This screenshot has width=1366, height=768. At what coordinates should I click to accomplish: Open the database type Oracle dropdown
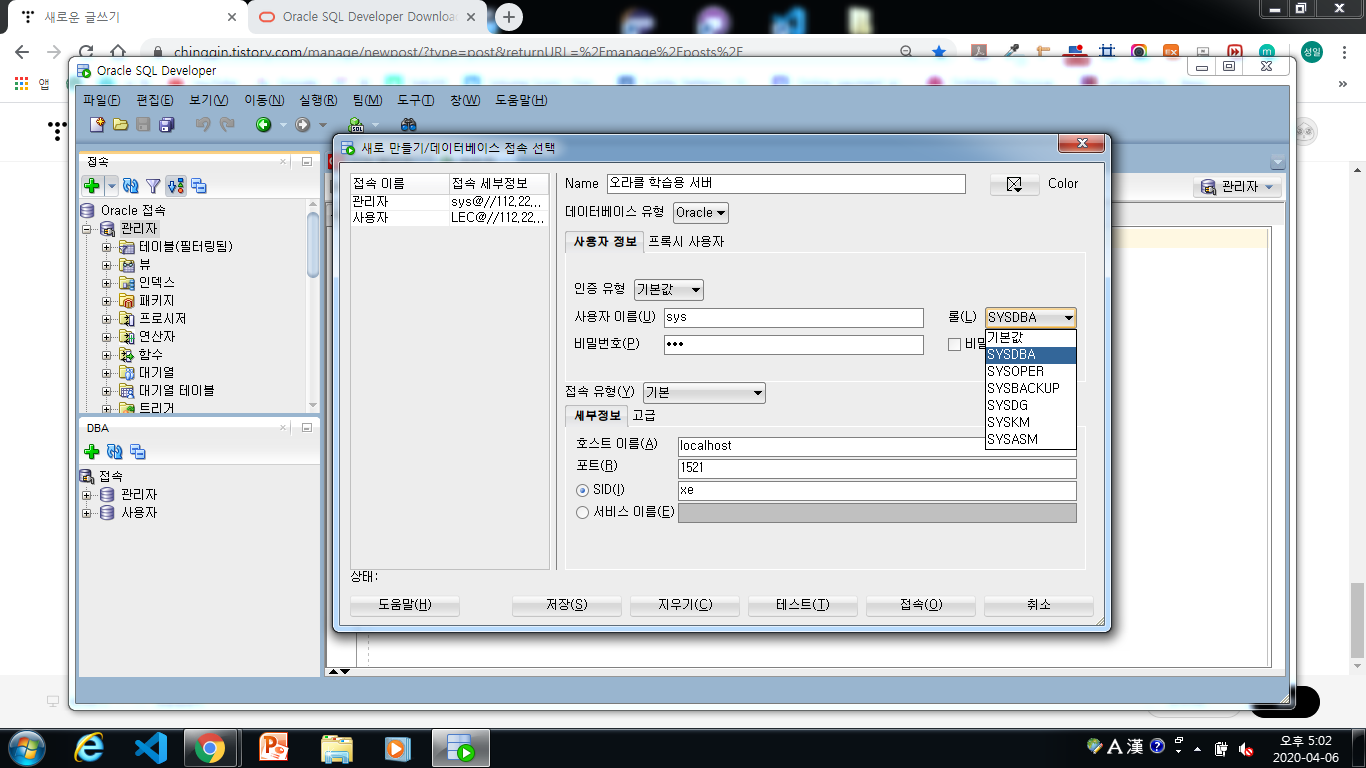pyautogui.click(x=701, y=213)
